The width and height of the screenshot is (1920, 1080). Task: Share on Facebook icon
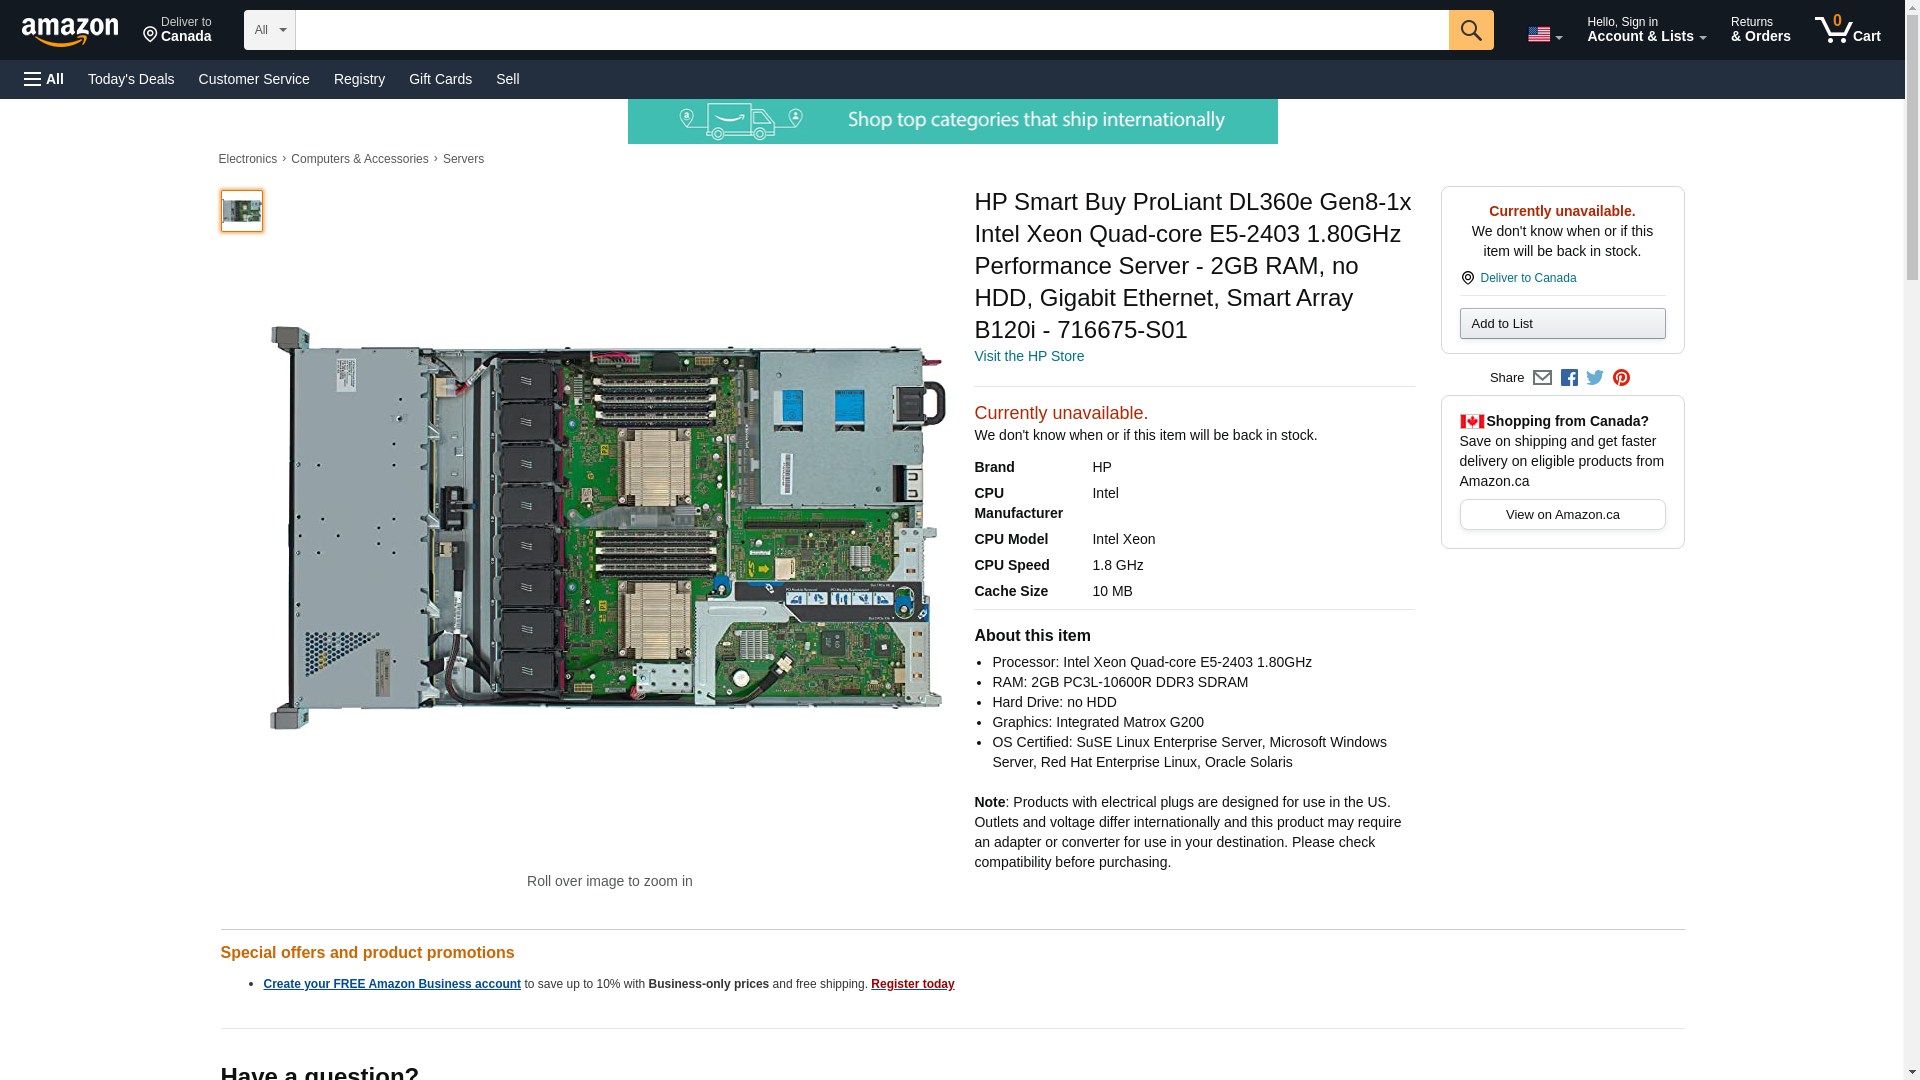tap(1569, 378)
